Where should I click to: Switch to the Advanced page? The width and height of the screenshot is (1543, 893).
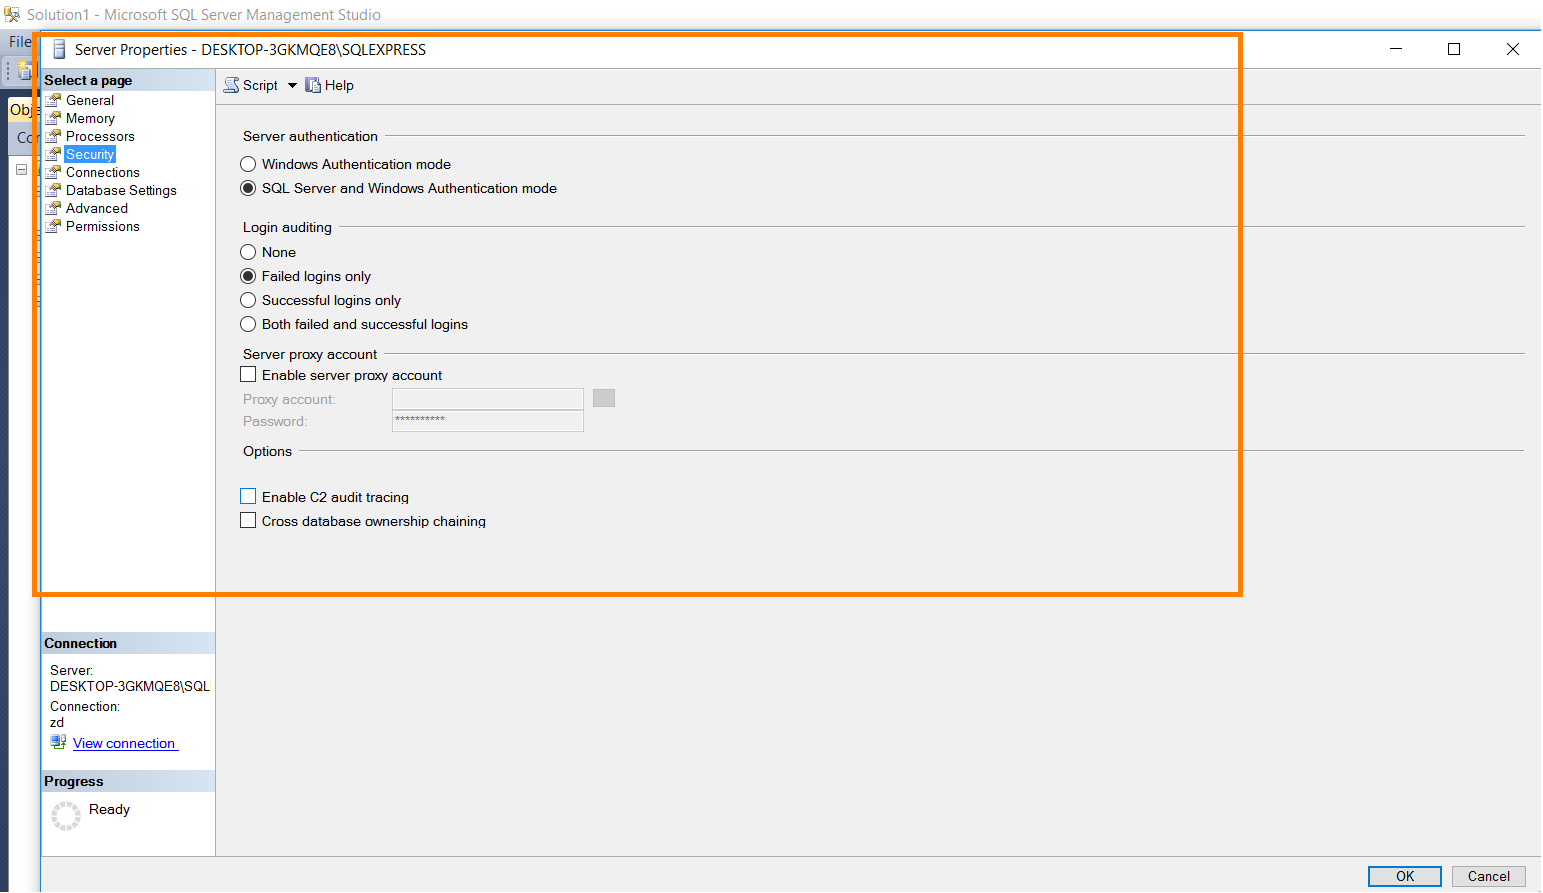96,208
